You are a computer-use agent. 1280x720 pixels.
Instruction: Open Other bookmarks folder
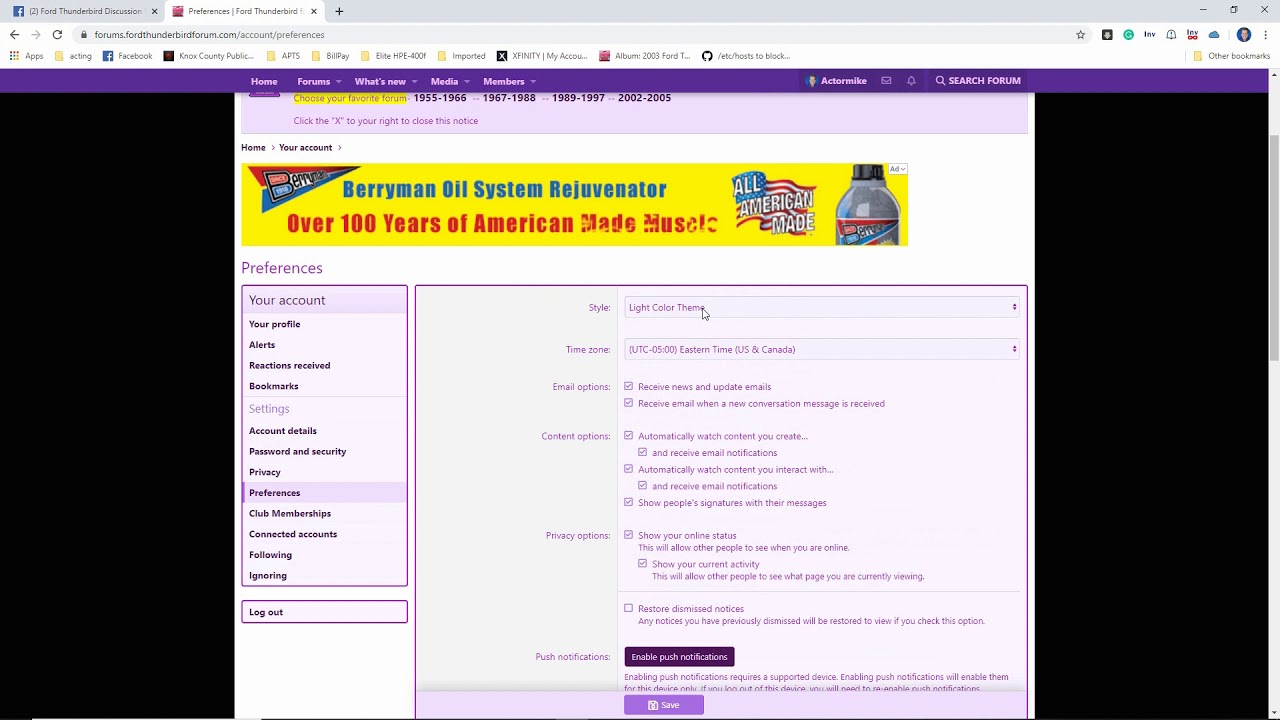1231,56
